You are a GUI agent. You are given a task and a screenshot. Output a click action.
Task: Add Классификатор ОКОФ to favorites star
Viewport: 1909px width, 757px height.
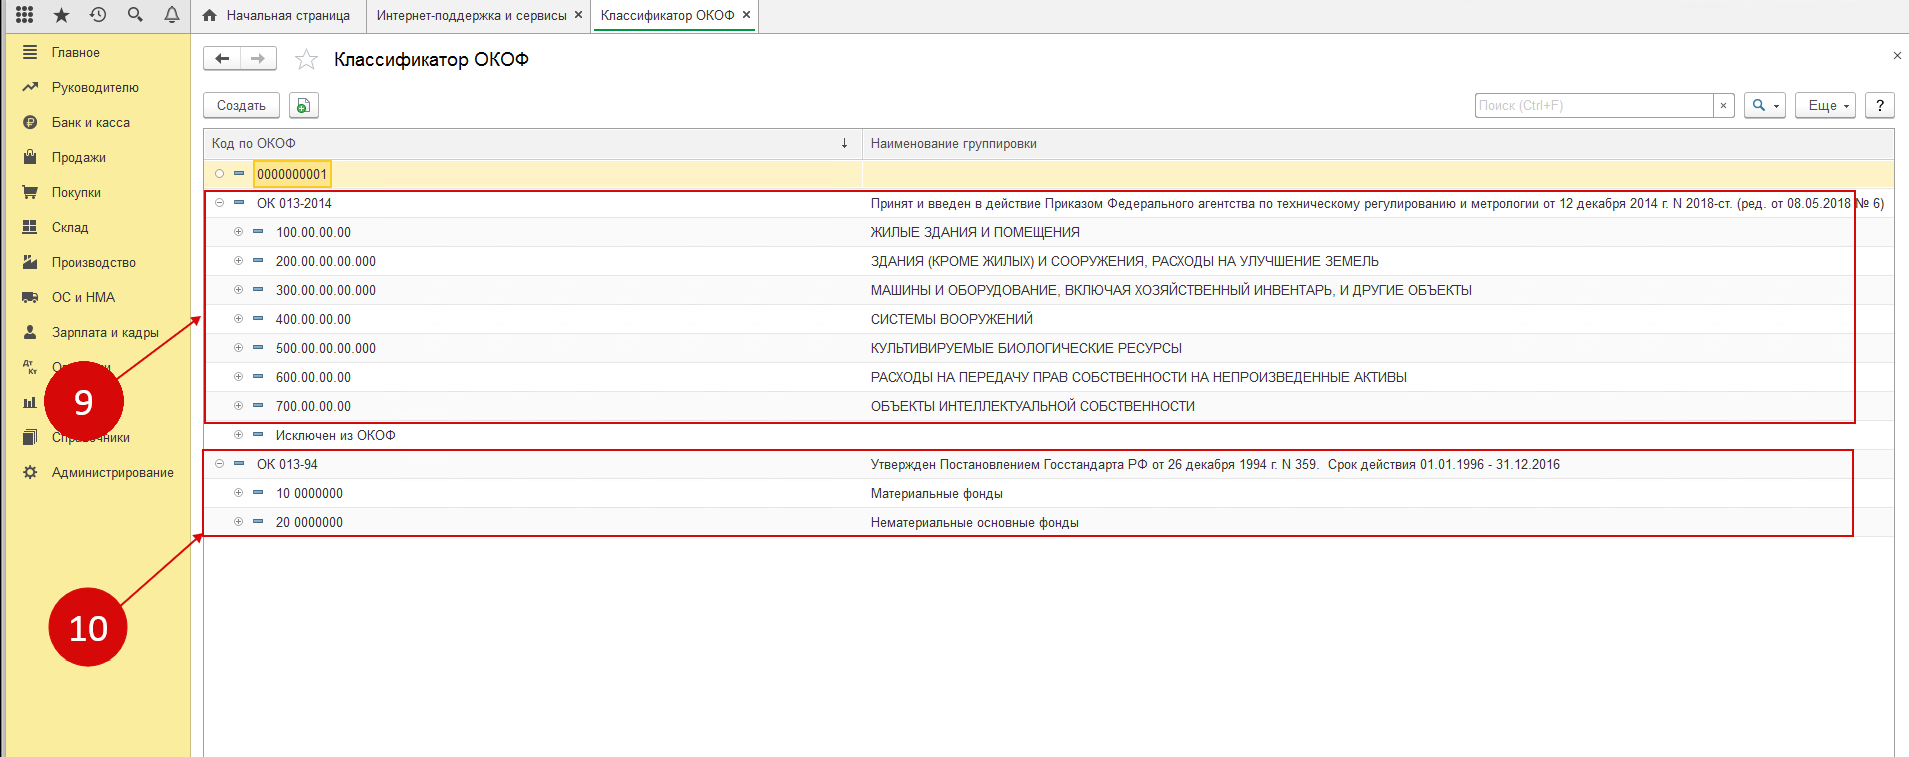point(306,60)
